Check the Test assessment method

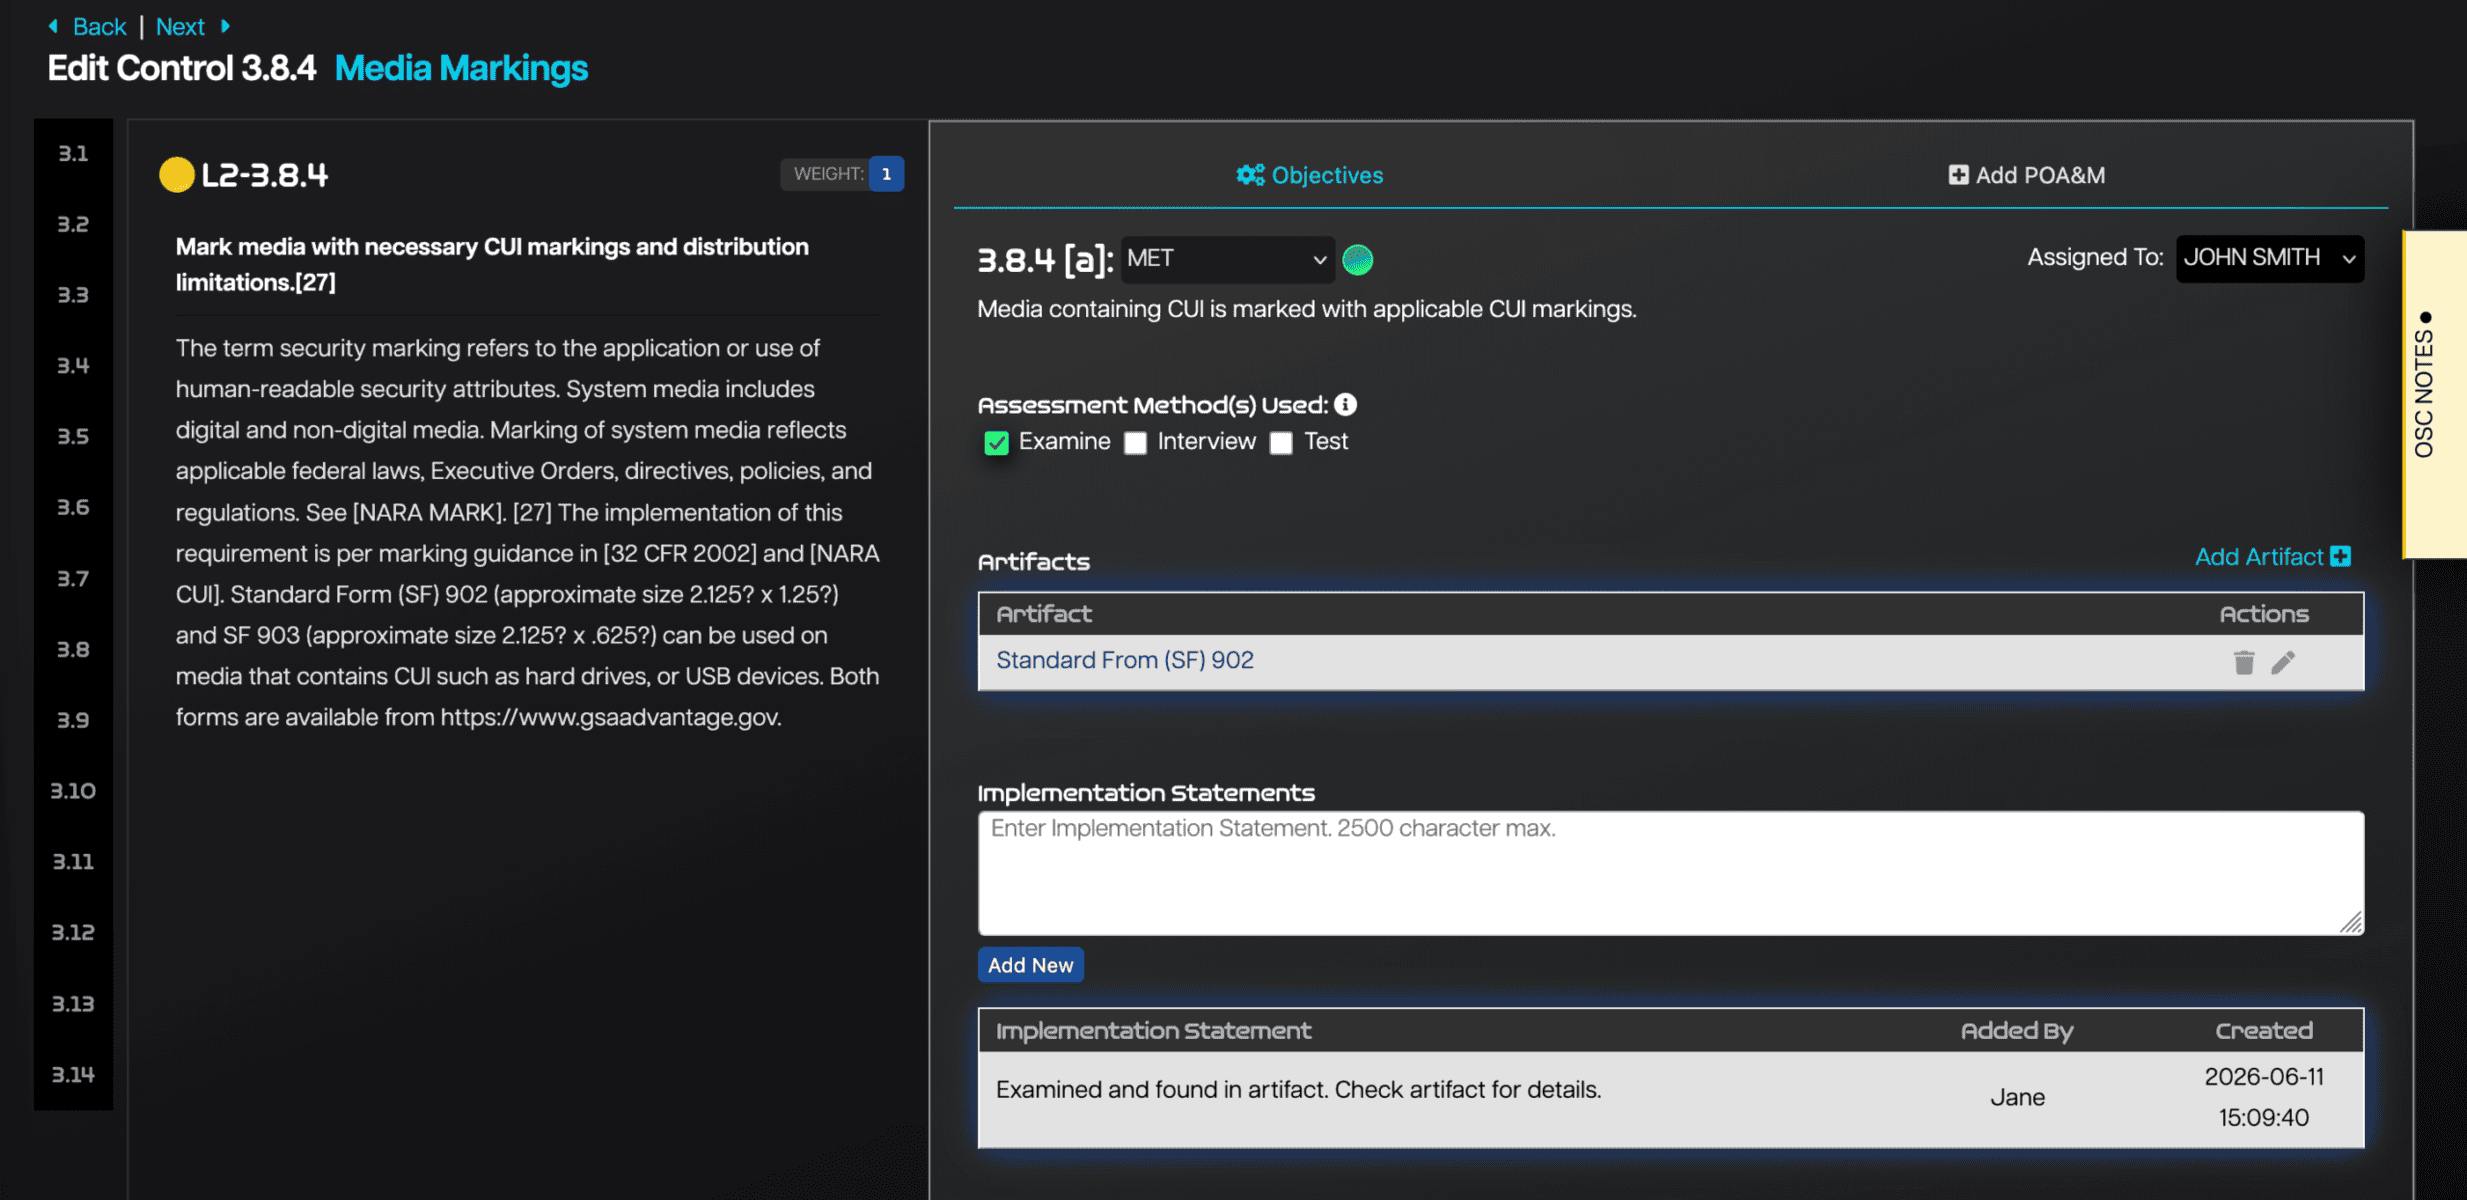pyautogui.click(x=1281, y=443)
